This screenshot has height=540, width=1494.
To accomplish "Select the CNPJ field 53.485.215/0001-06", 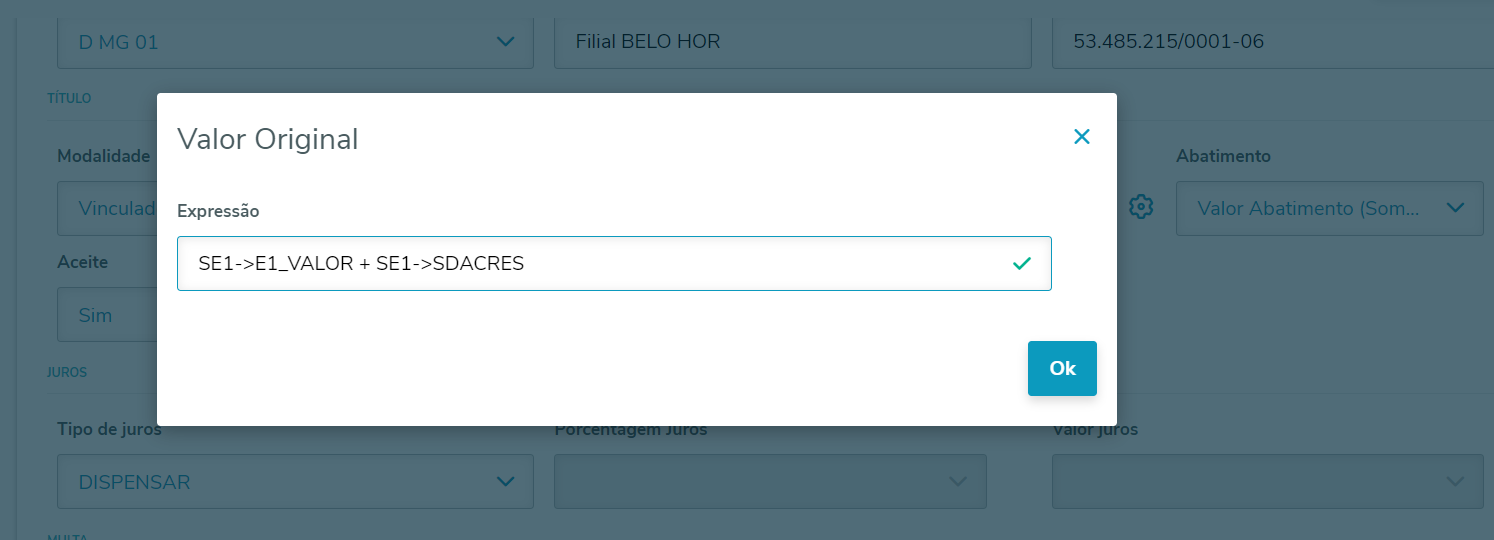I will point(1270,42).
